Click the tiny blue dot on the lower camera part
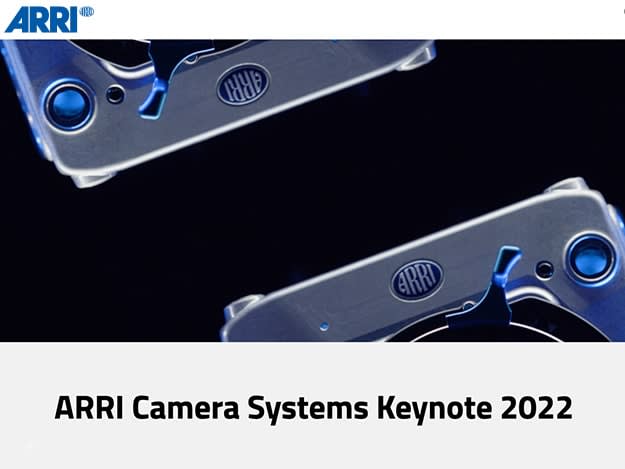Image resolution: width=625 pixels, height=469 pixels. coord(323,326)
